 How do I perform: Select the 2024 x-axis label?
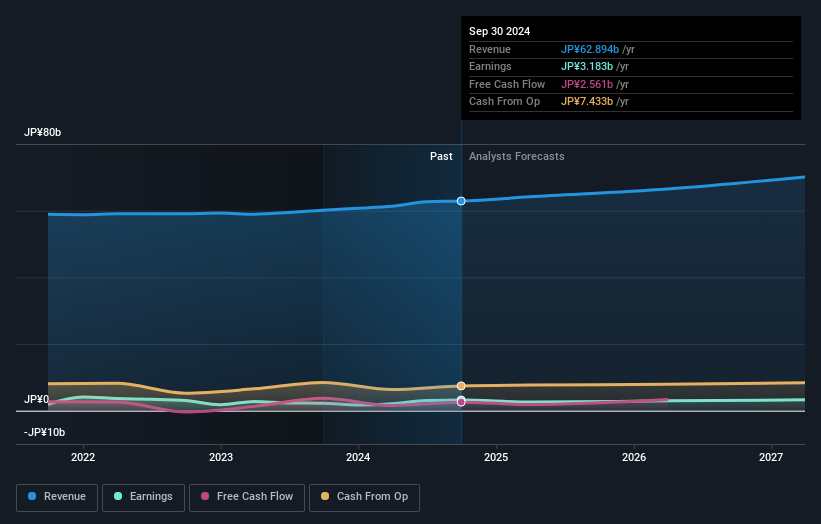(358, 457)
